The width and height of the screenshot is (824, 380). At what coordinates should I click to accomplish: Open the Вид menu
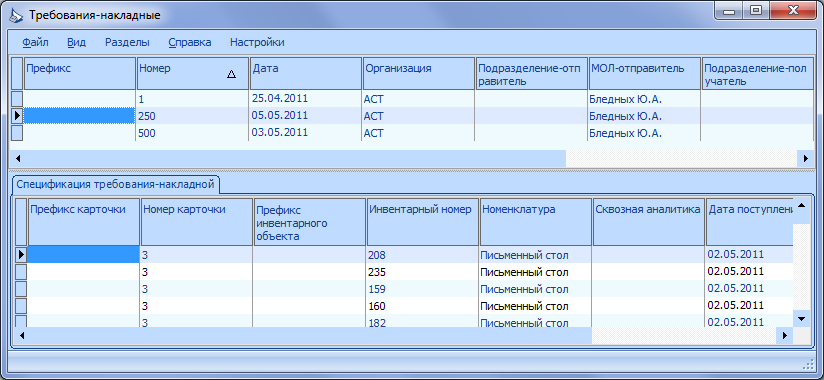(x=77, y=43)
